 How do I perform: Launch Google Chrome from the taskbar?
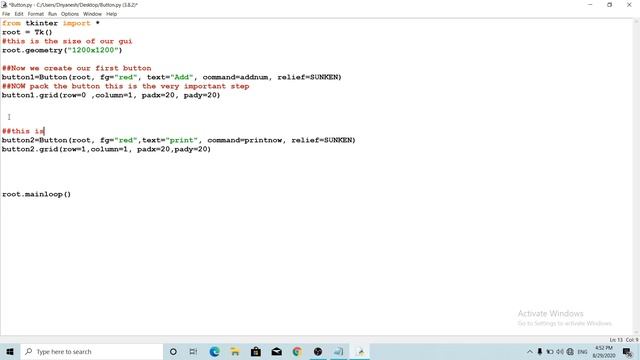(297, 351)
